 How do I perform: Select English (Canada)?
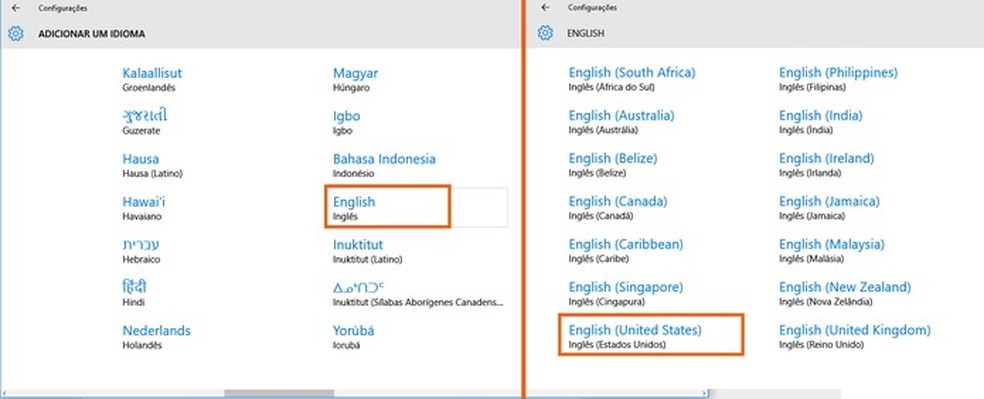[618, 209]
